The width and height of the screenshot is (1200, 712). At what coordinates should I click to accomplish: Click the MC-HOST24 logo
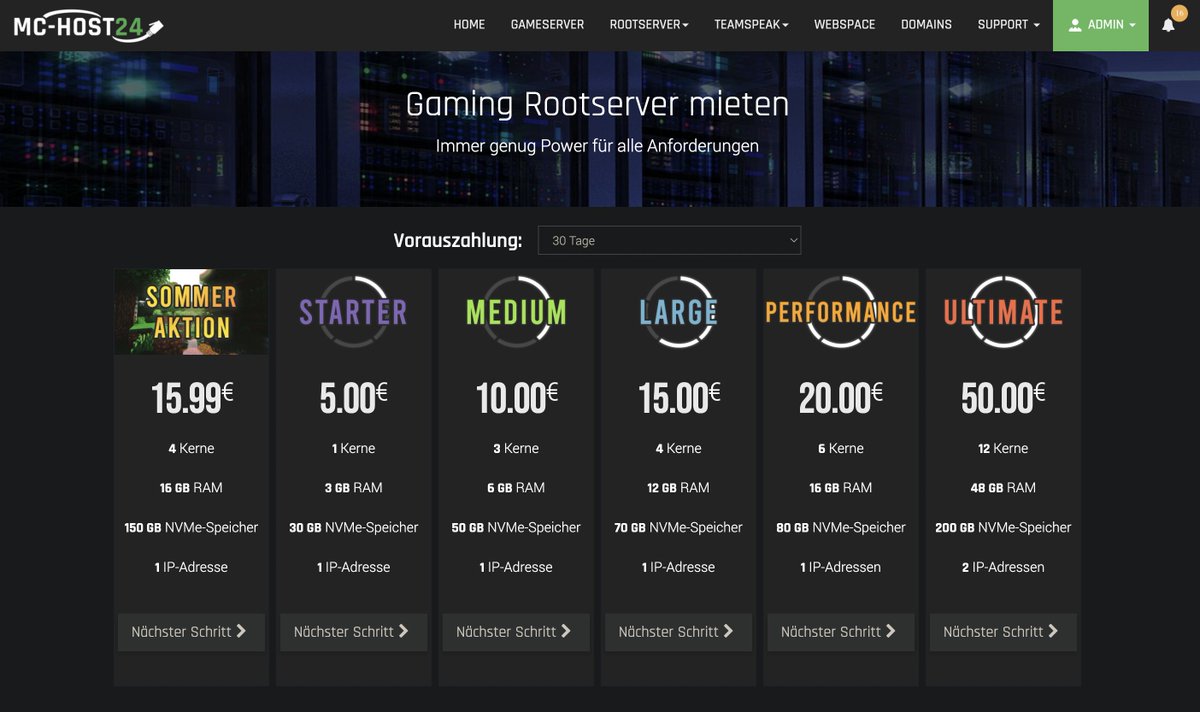88,26
